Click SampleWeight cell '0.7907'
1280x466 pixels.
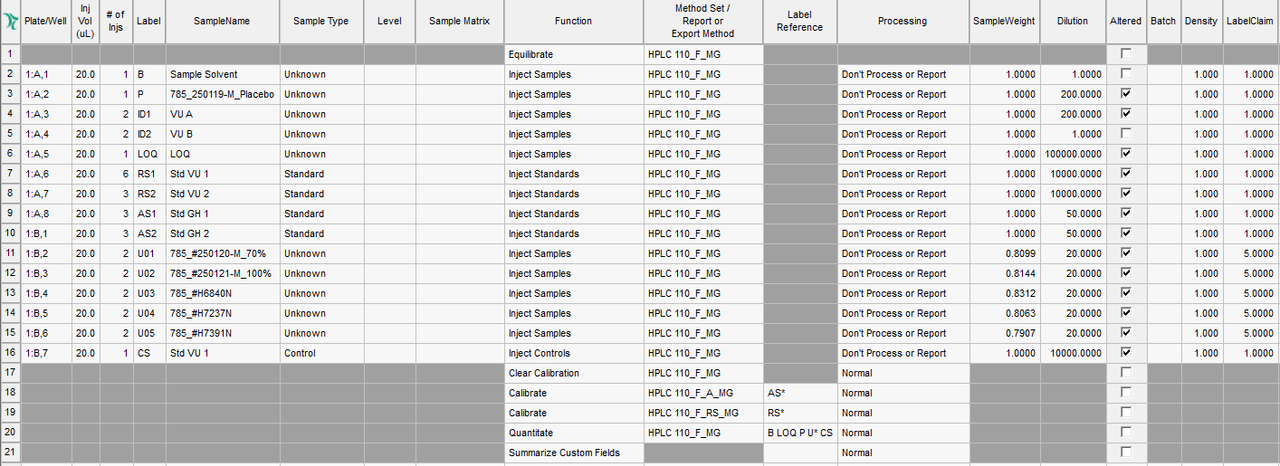coord(1004,333)
